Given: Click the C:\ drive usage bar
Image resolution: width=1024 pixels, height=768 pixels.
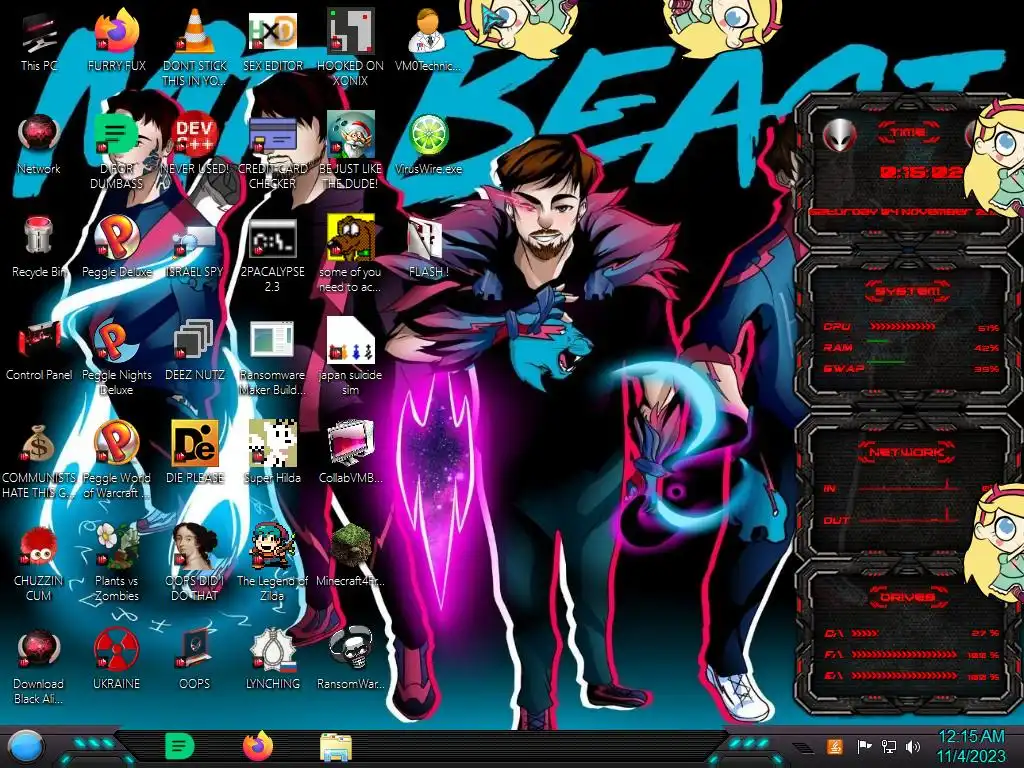Looking at the screenshot, I should (865, 633).
